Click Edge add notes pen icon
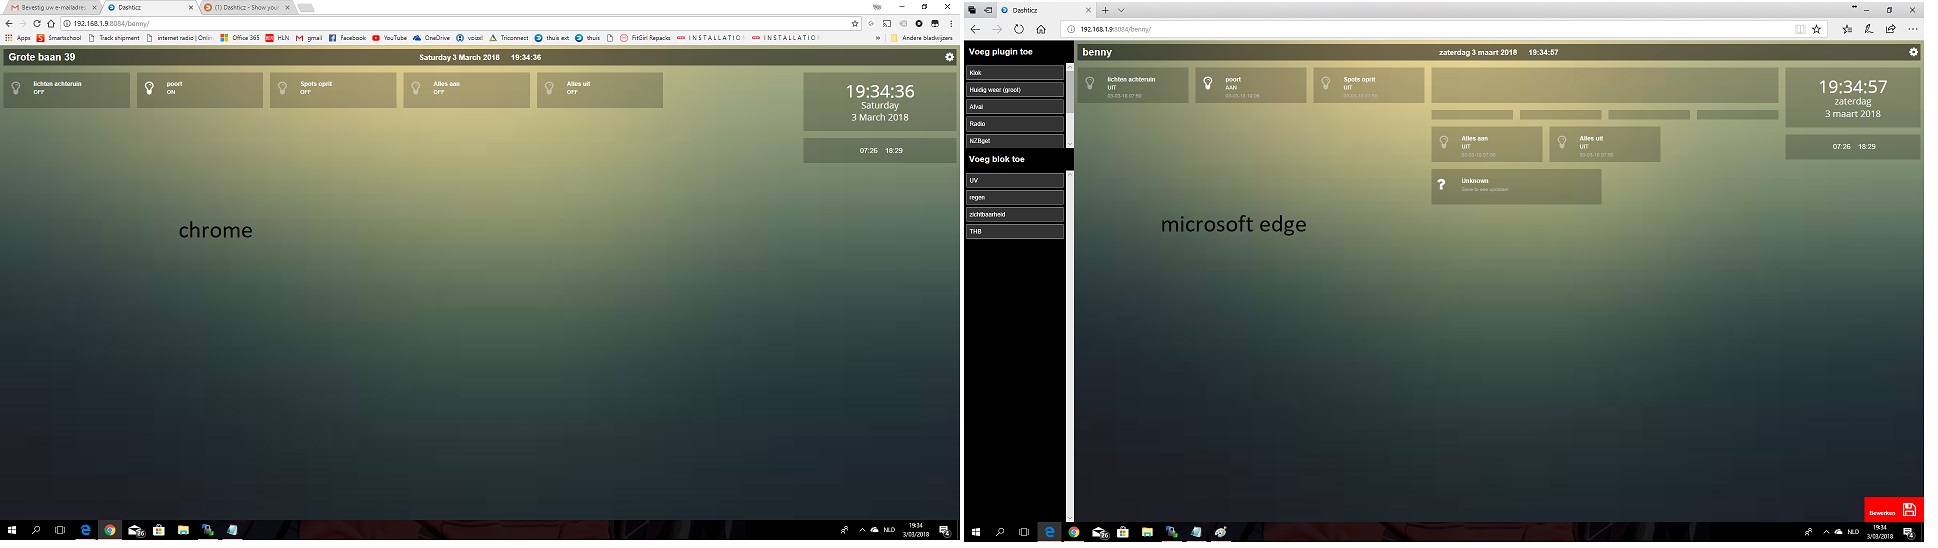 tap(1869, 29)
